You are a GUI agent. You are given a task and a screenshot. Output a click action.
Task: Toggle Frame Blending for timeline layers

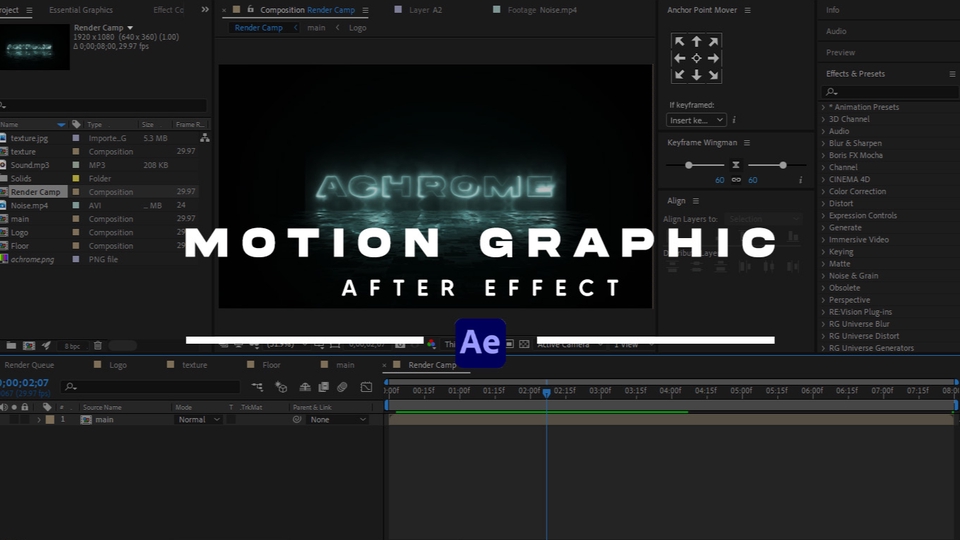click(323, 387)
